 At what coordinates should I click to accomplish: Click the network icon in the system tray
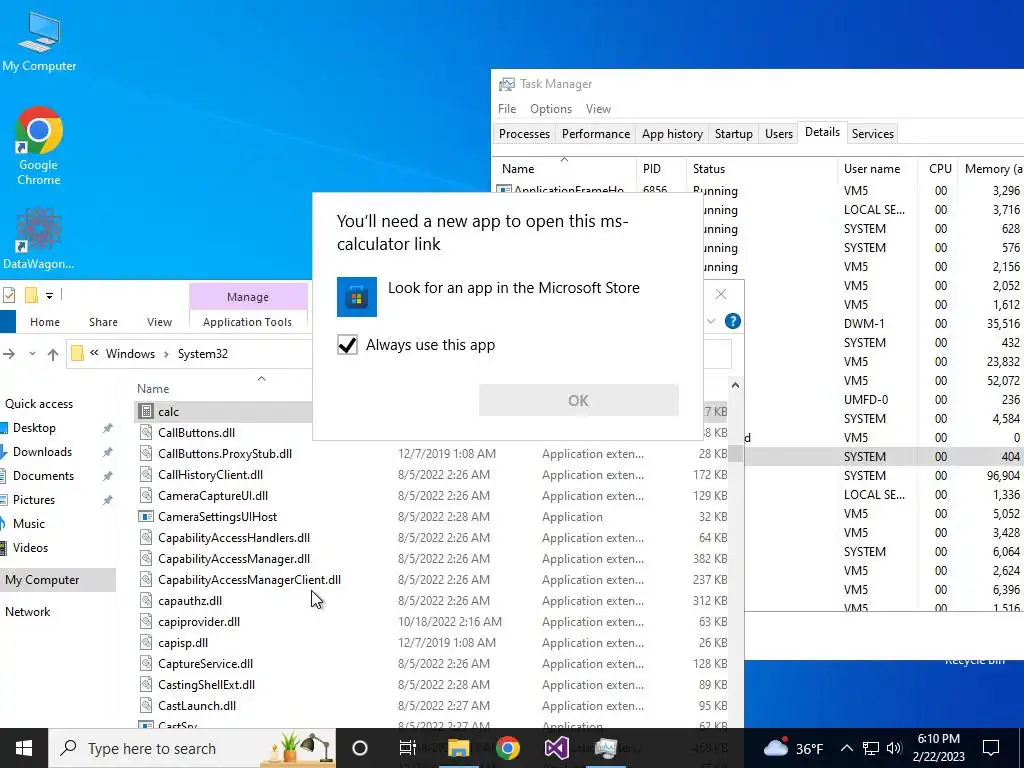[x=871, y=748]
